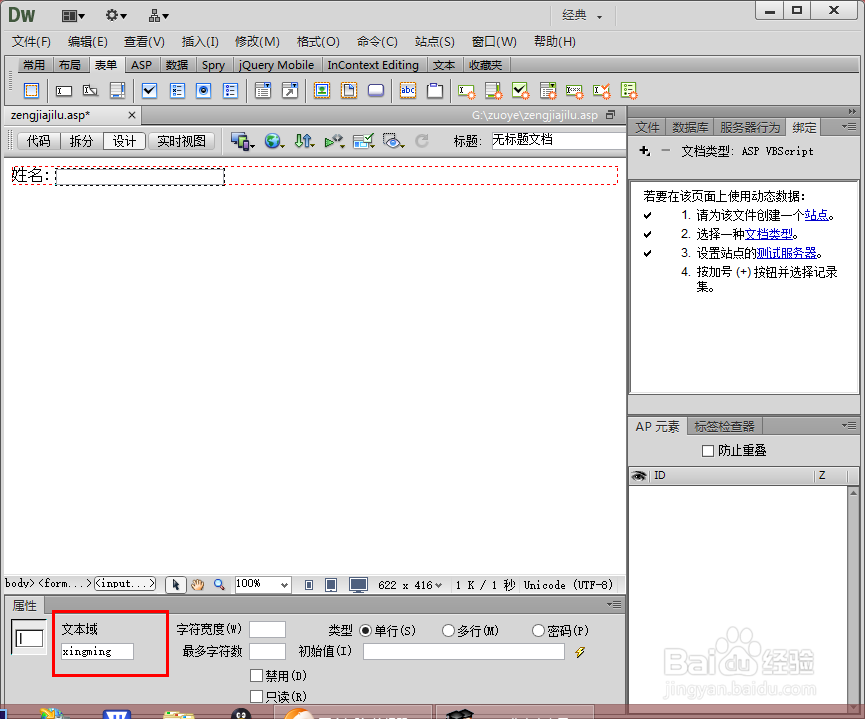Insert a form with the Form icon
865x719 pixels.
coord(31,90)
